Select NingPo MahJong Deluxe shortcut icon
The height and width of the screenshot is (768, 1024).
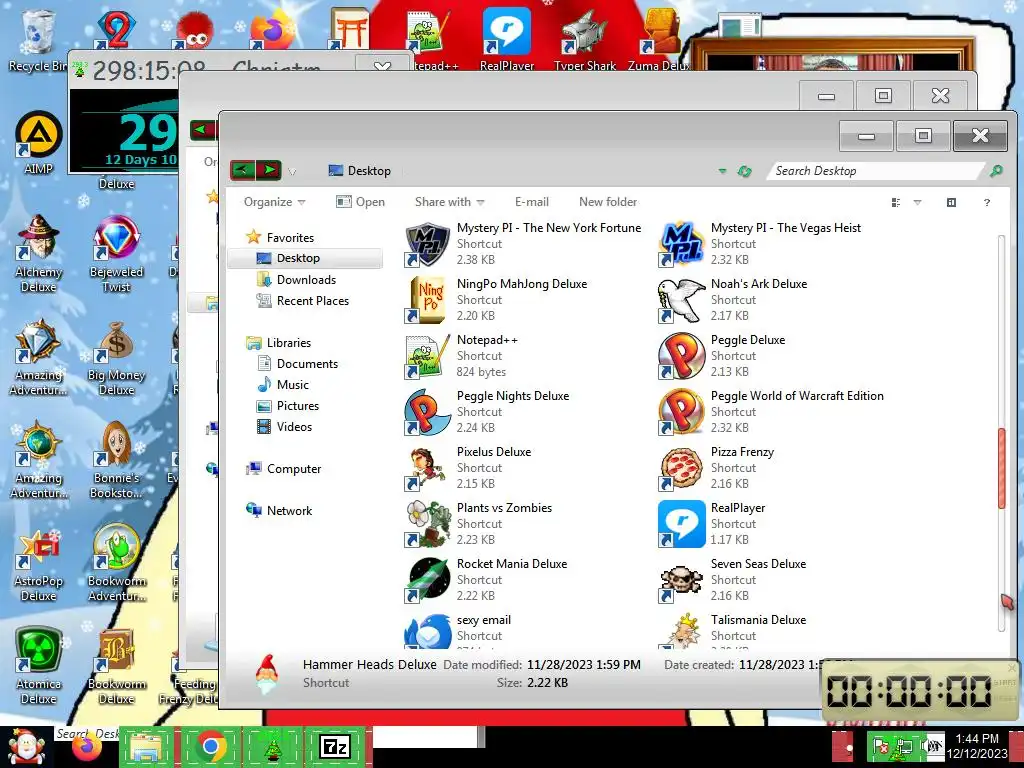click(427, 300)
